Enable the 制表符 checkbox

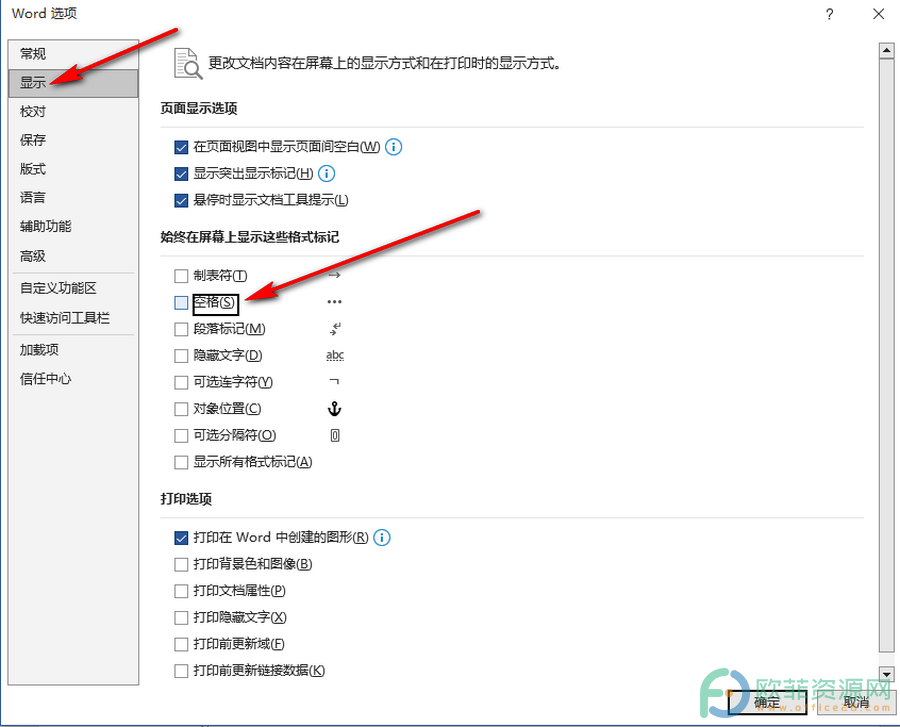pos(181,276)
